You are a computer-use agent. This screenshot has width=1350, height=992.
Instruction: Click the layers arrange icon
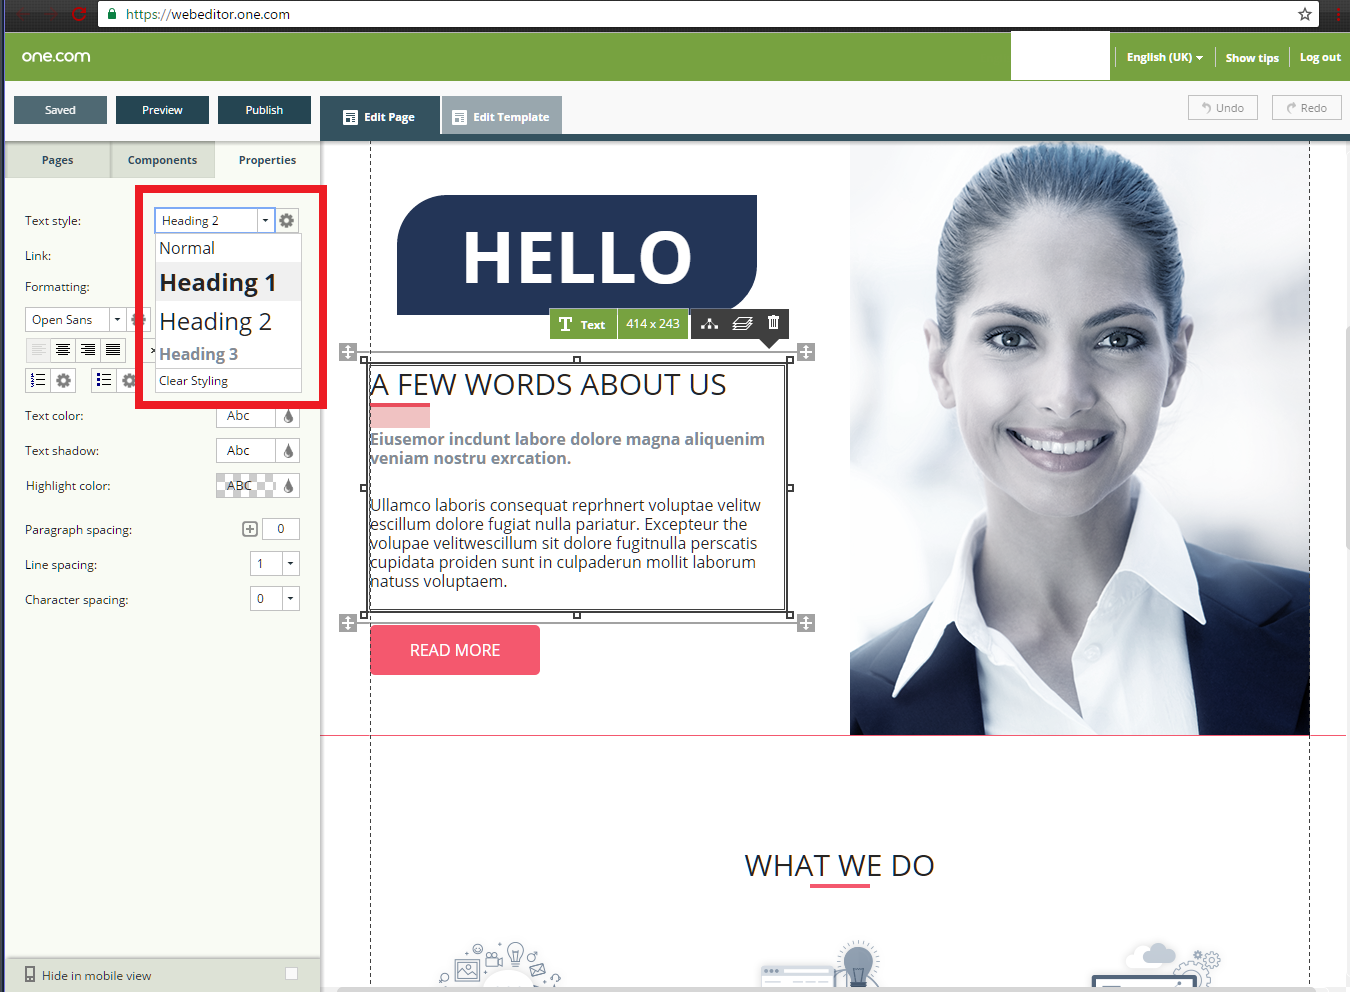742,323
